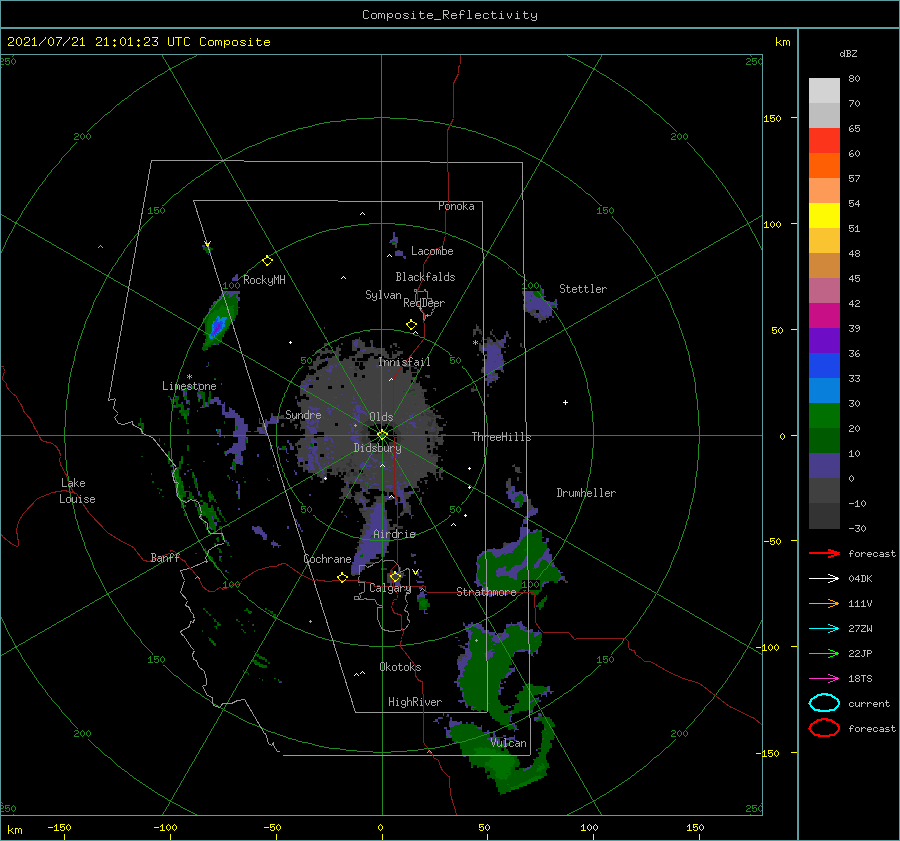Click the RedDeer city label

tap(424, 303)
